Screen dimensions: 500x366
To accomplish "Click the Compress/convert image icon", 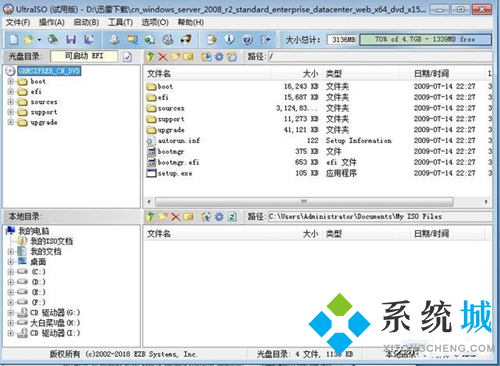I will pos(132,40).
